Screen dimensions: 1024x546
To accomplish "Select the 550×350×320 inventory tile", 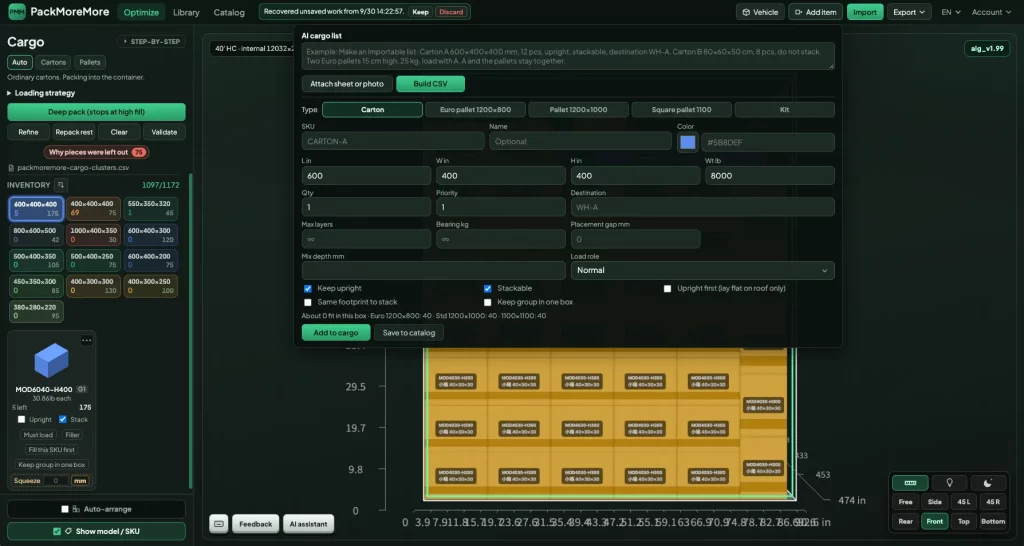I will coord(150,209).
